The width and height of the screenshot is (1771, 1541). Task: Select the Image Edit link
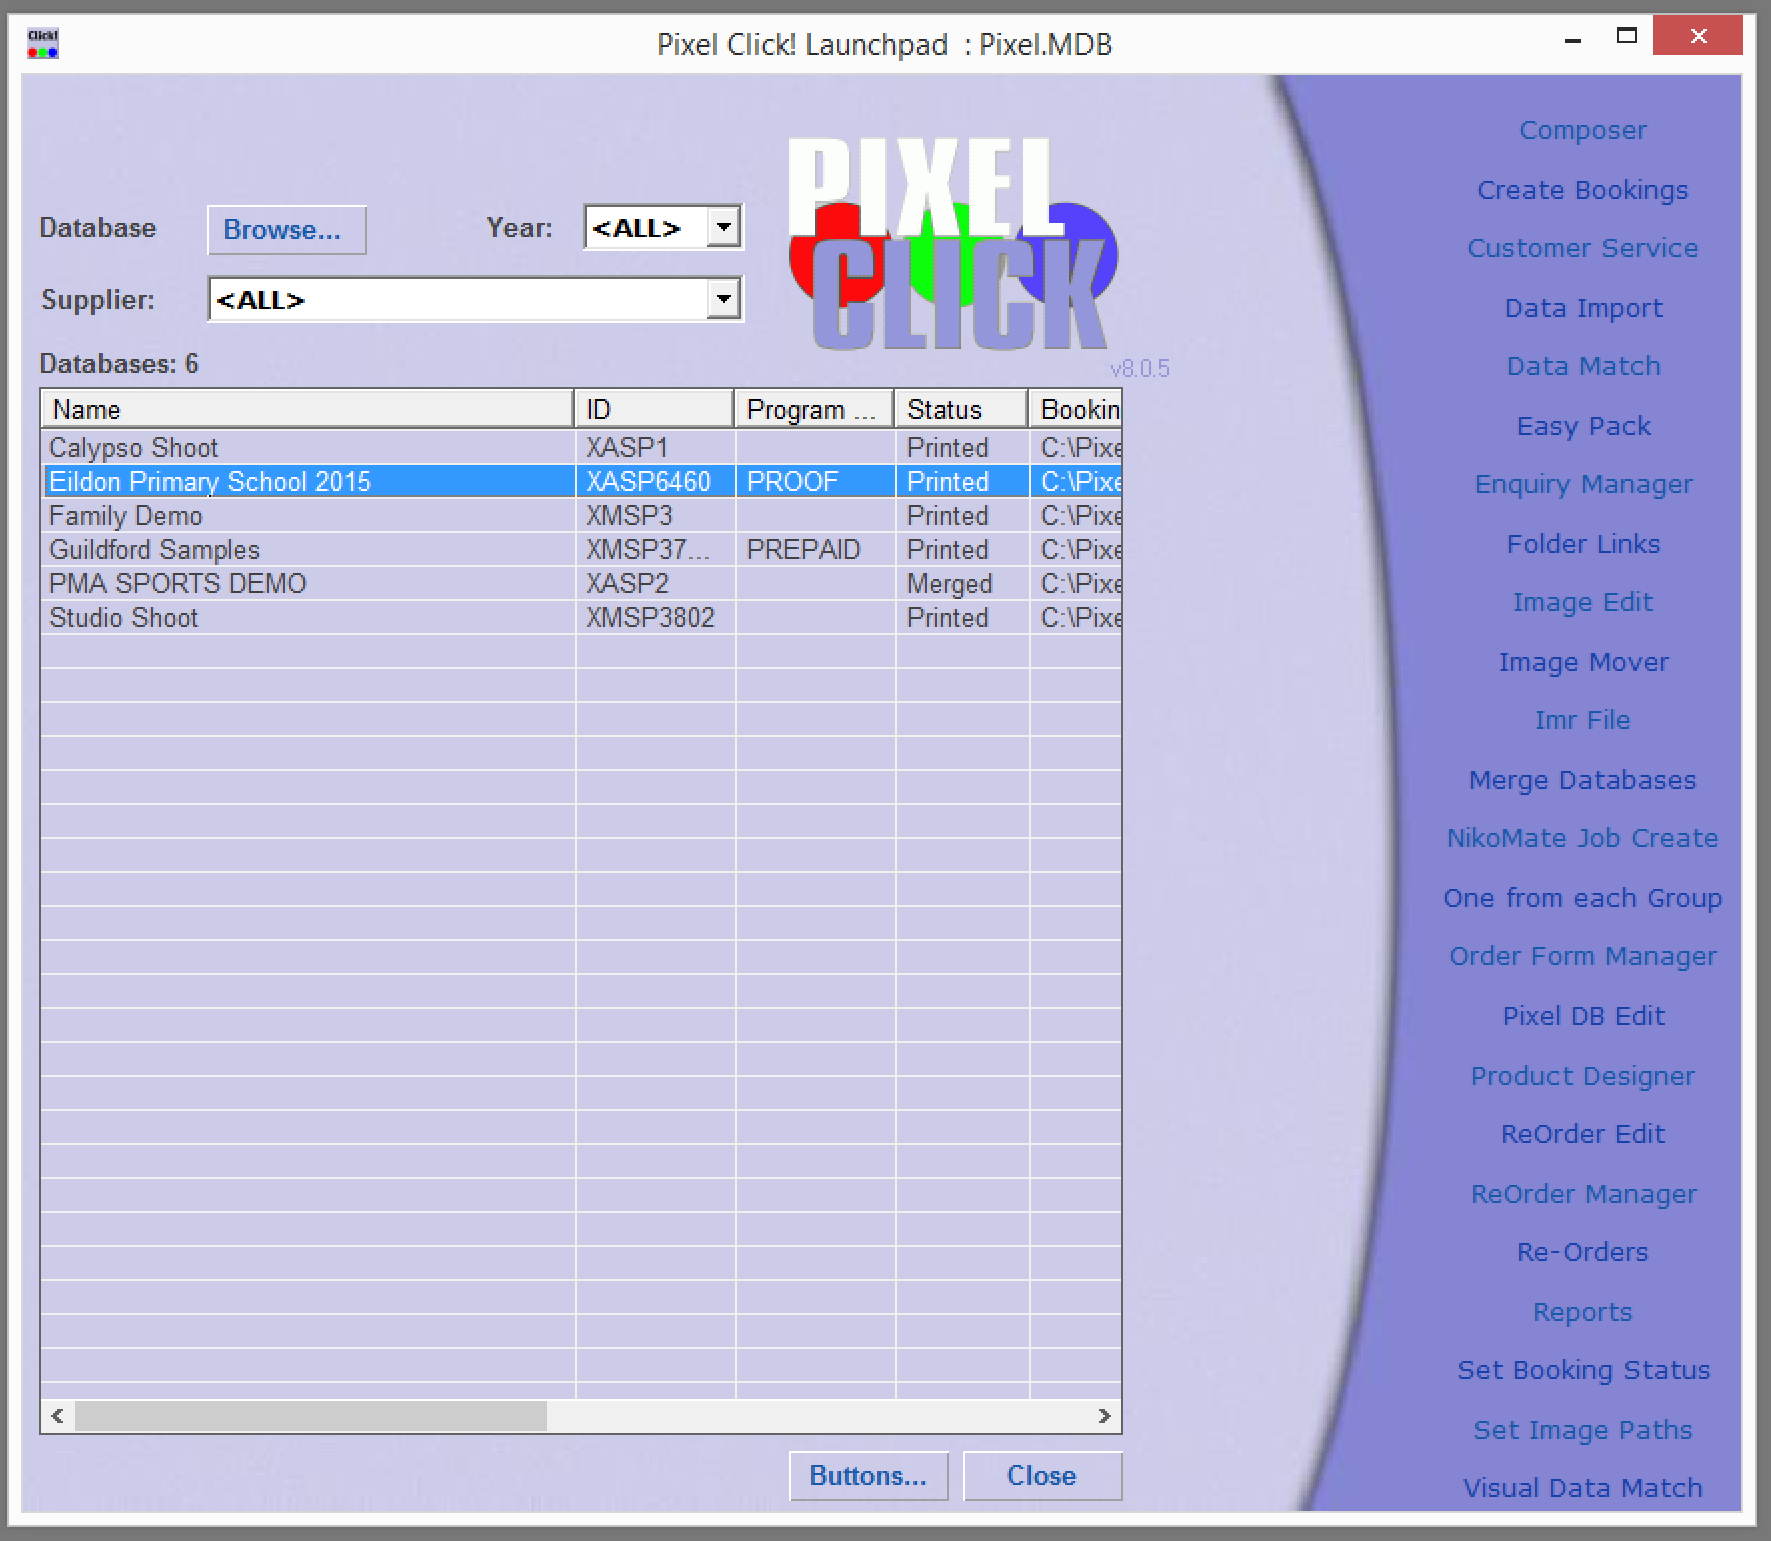1582,602
